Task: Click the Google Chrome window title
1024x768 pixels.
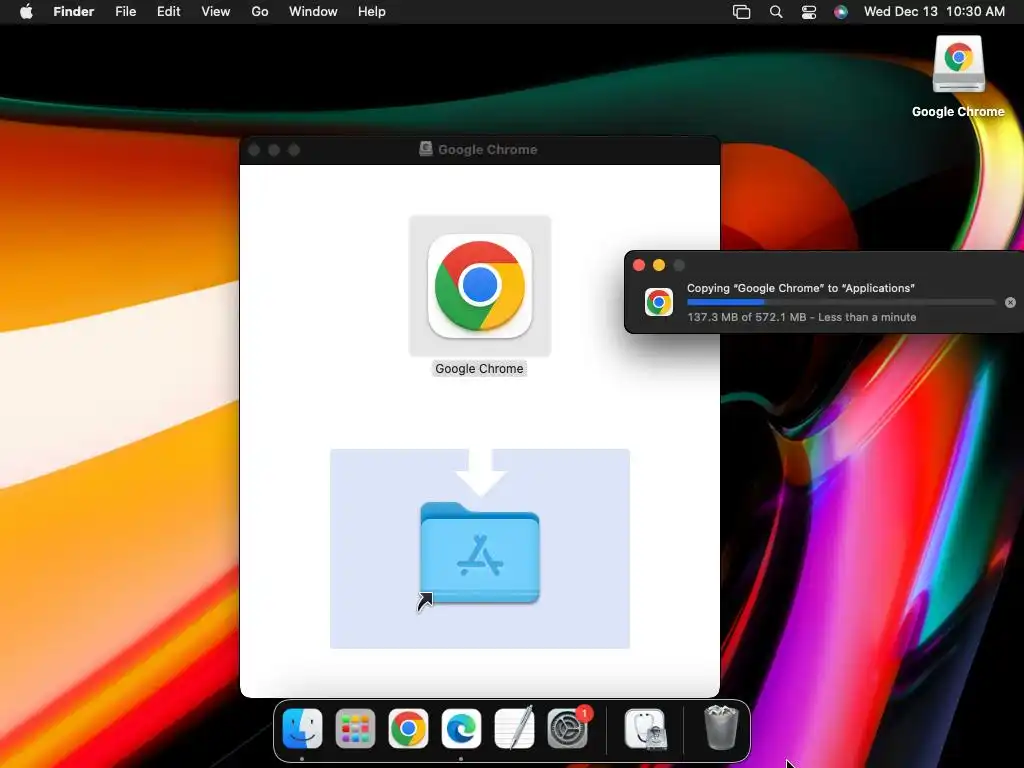Action: coord(487,150)
